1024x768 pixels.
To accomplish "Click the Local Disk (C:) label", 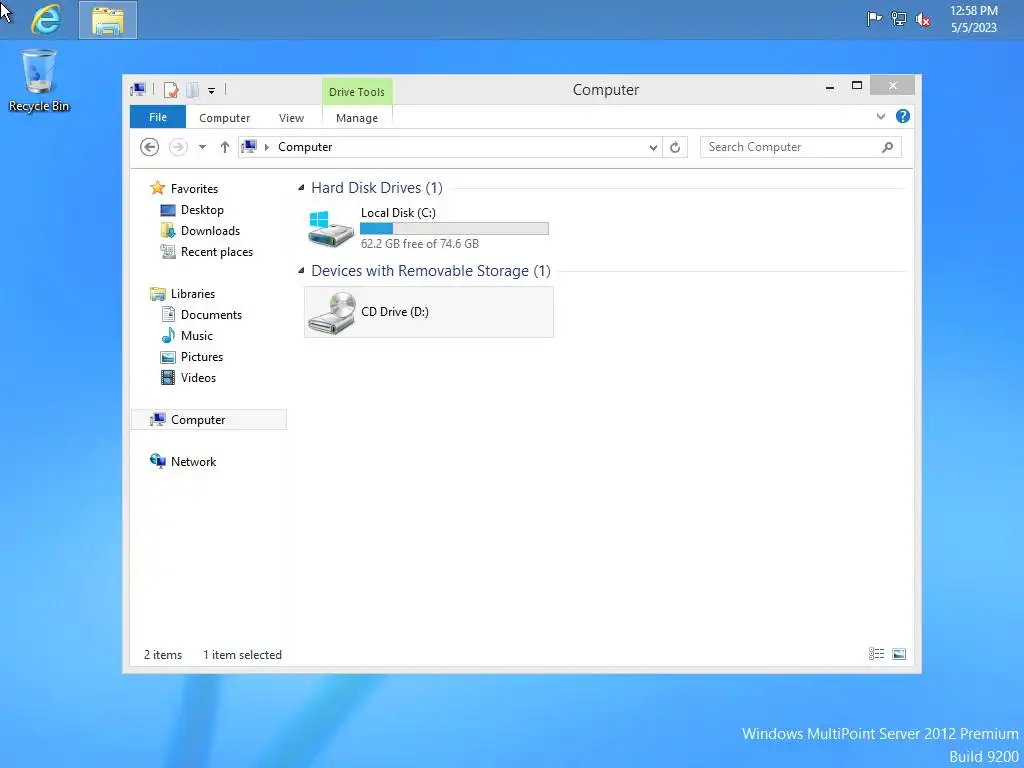I will click(x=398, y=212).
